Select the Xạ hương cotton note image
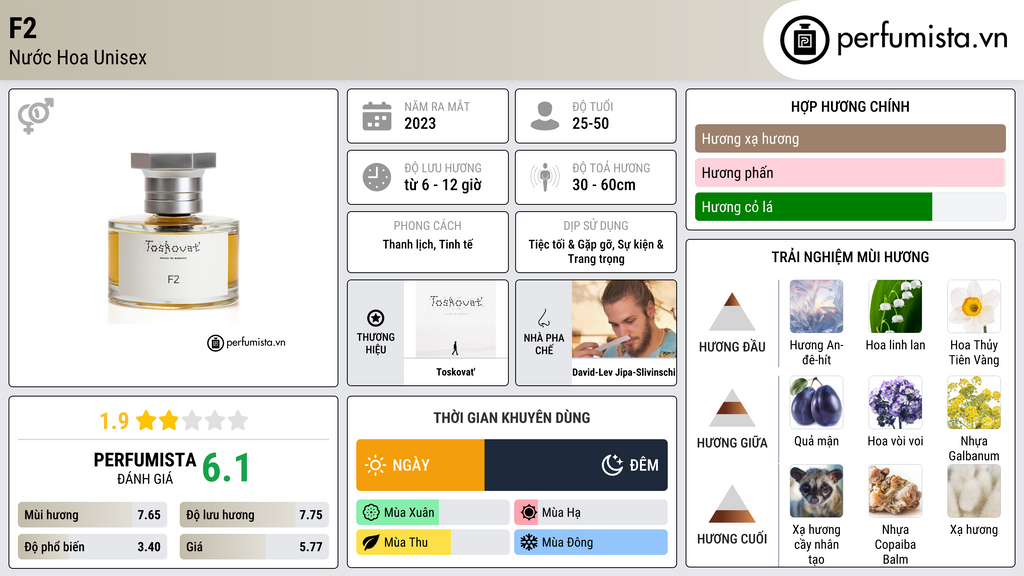This screenshot has height=576, width=1024. click(x=974, y=491)
